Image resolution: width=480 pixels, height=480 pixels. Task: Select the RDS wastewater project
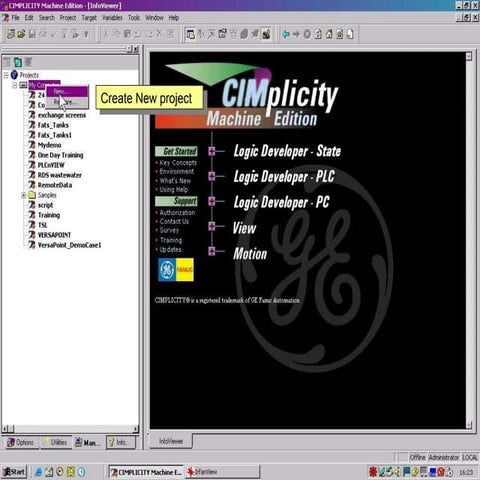pos(59,175)
